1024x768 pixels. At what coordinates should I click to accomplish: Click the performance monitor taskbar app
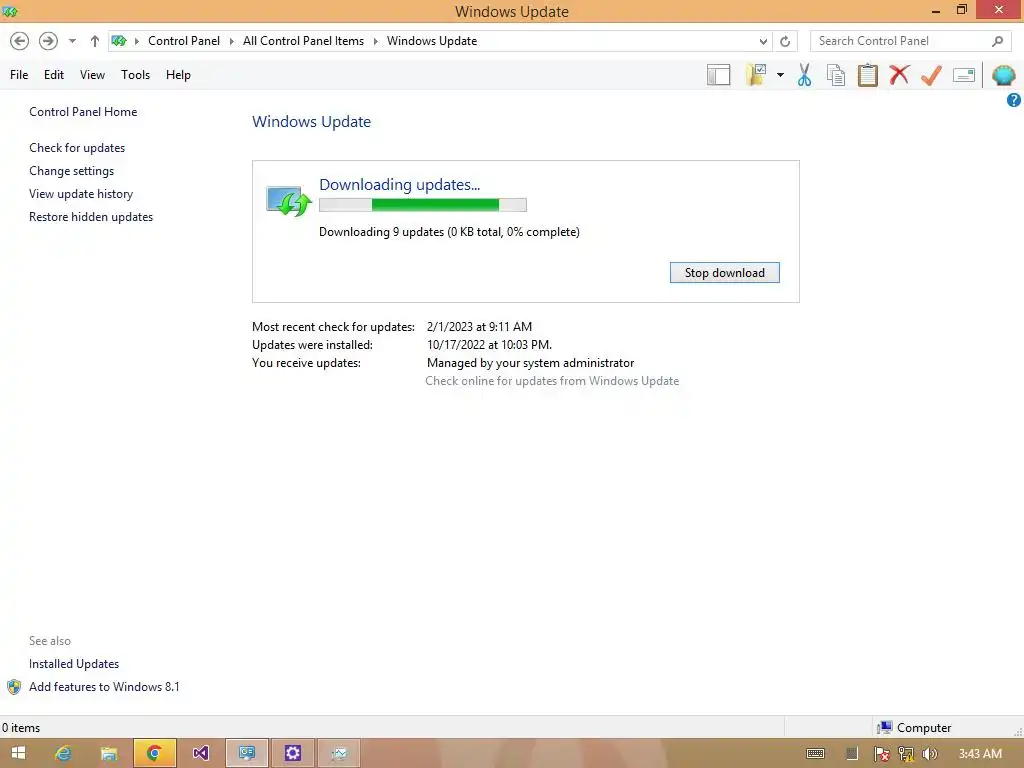pyautogui.click(x=339, y=753)
